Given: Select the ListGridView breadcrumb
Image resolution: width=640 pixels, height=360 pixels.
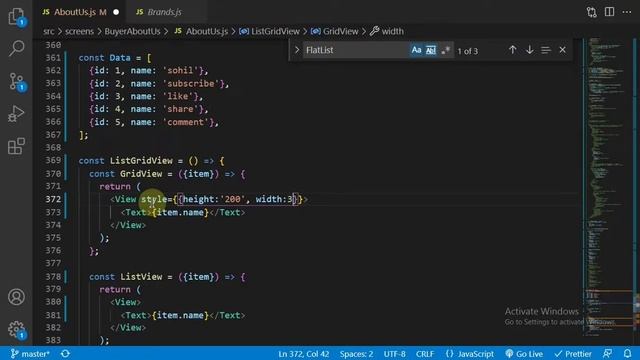Looking at the screenshot, I should point(269,31).
